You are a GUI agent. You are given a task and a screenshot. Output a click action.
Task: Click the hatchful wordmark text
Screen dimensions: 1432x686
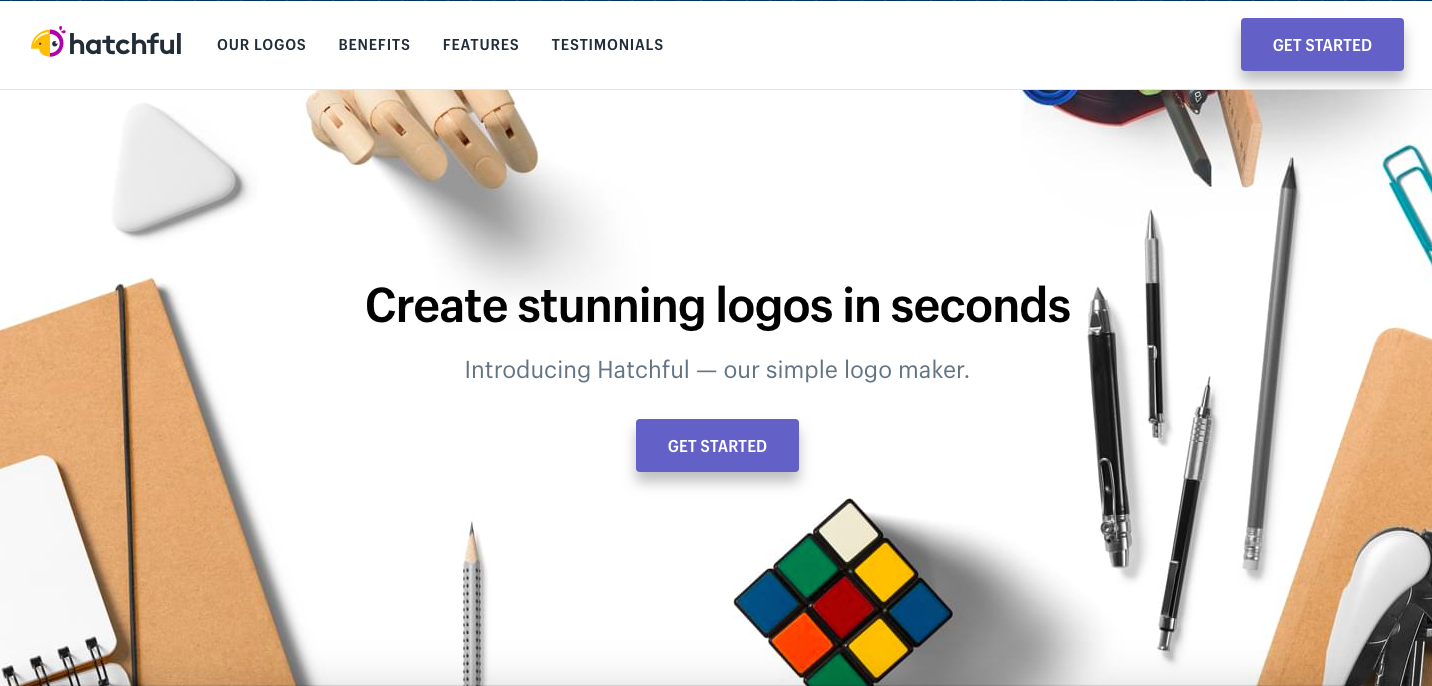pos(125,44)
